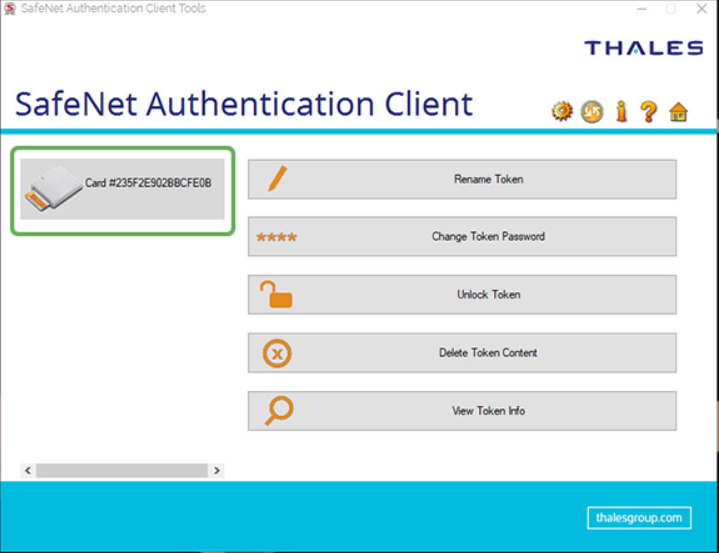Click the Rename Token button

(462, 179)
